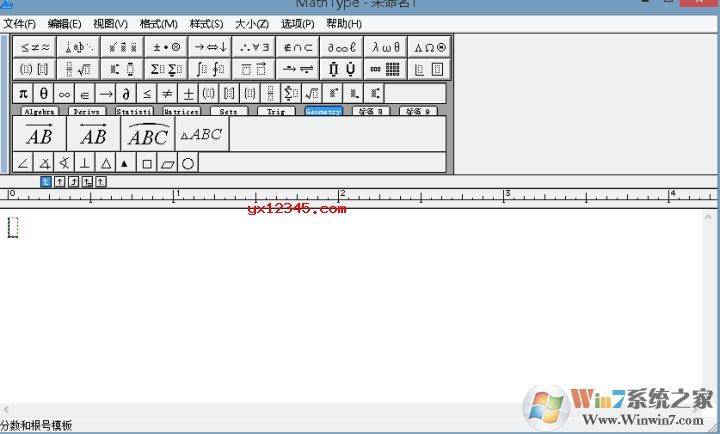Open the underbar and overbar templates palette

coord(254,69)
